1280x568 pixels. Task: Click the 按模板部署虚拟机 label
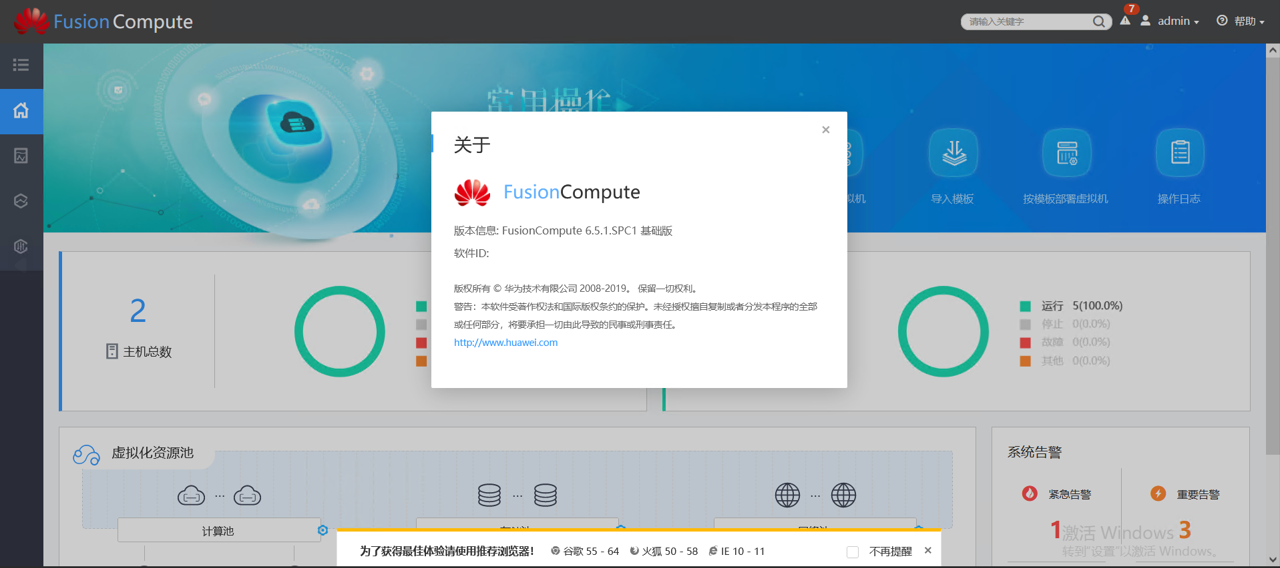[1066, 199]
